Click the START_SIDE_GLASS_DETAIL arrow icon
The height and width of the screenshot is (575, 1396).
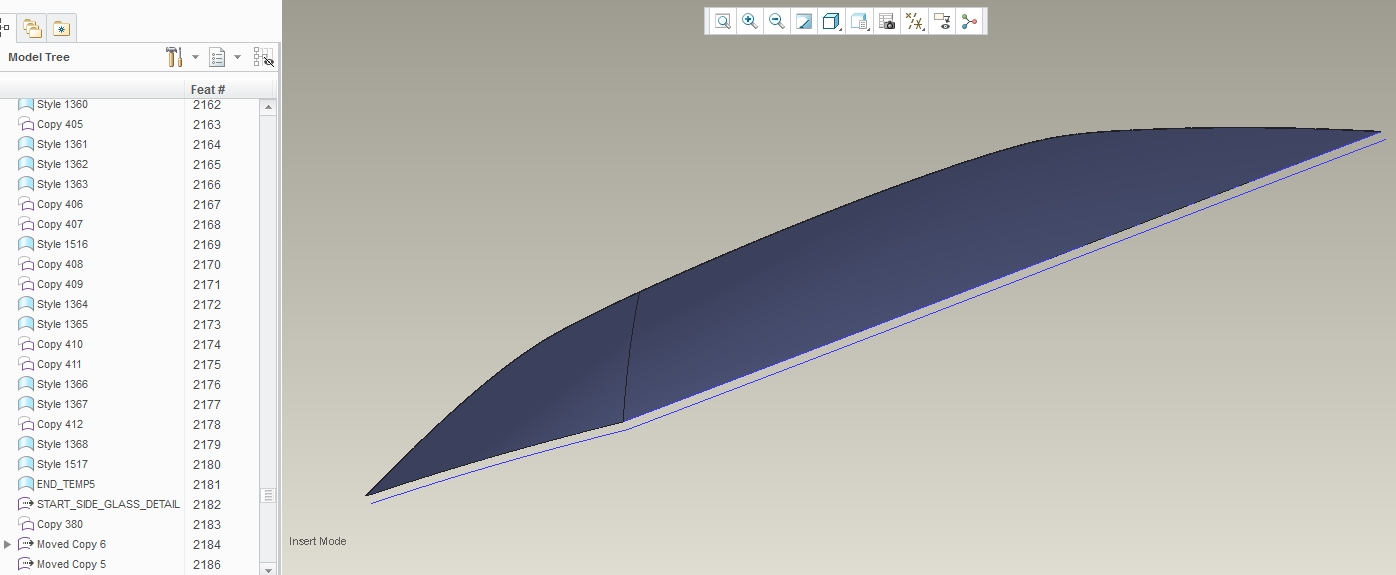(x=26, y=504)
